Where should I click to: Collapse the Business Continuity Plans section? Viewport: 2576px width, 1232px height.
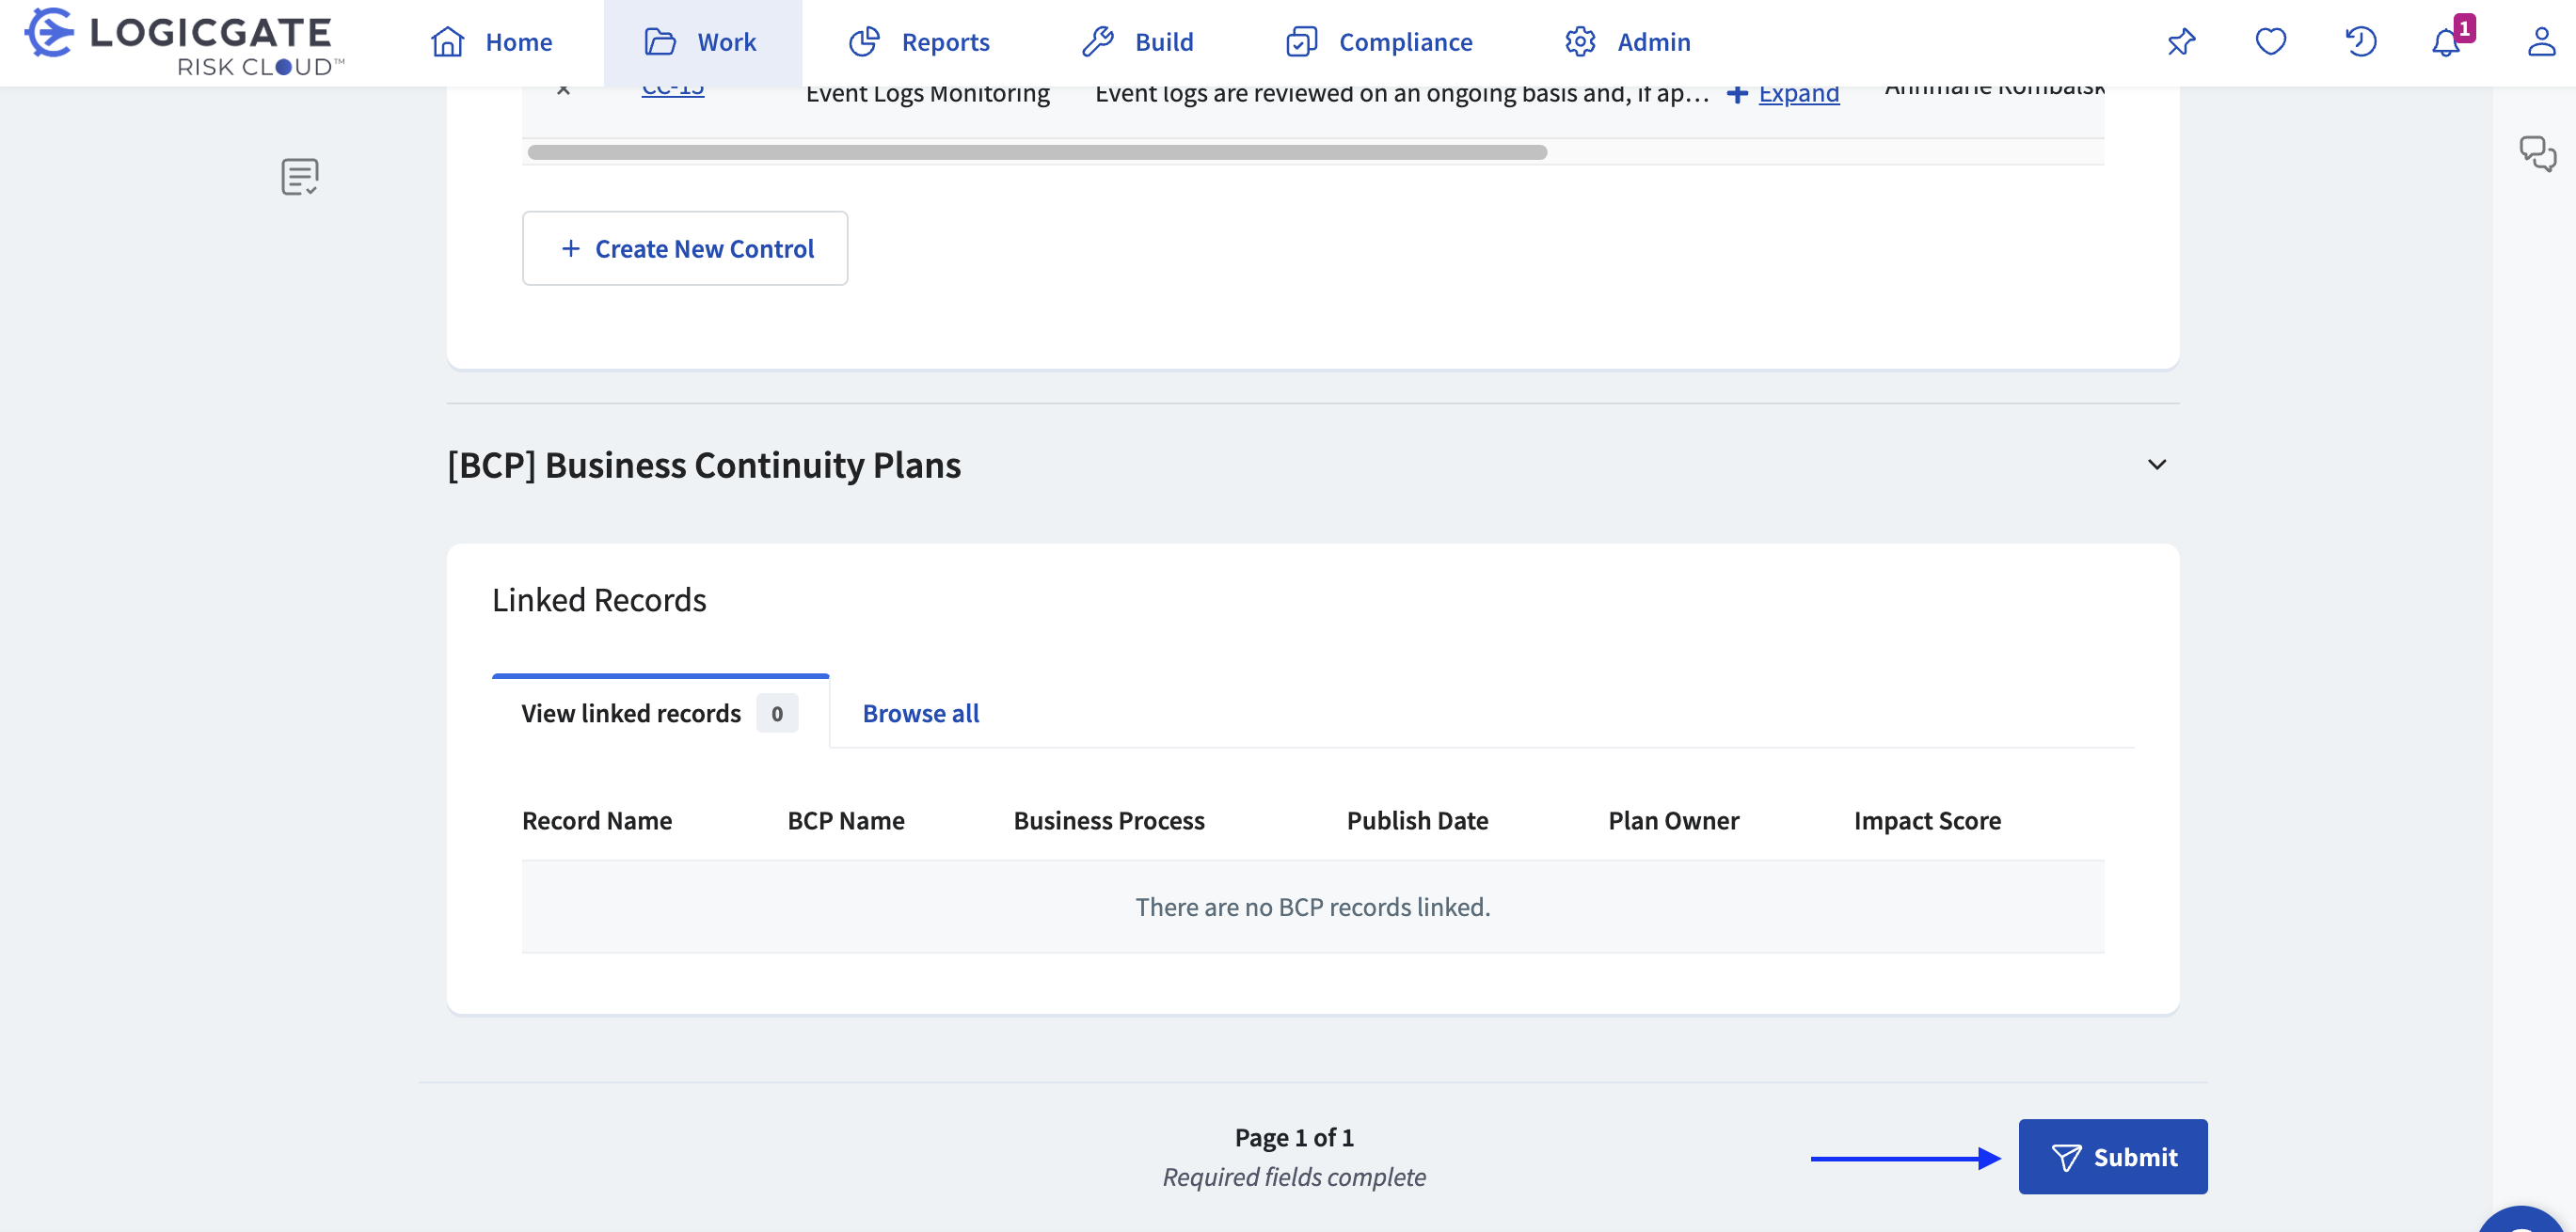(x=2157, y=465)
